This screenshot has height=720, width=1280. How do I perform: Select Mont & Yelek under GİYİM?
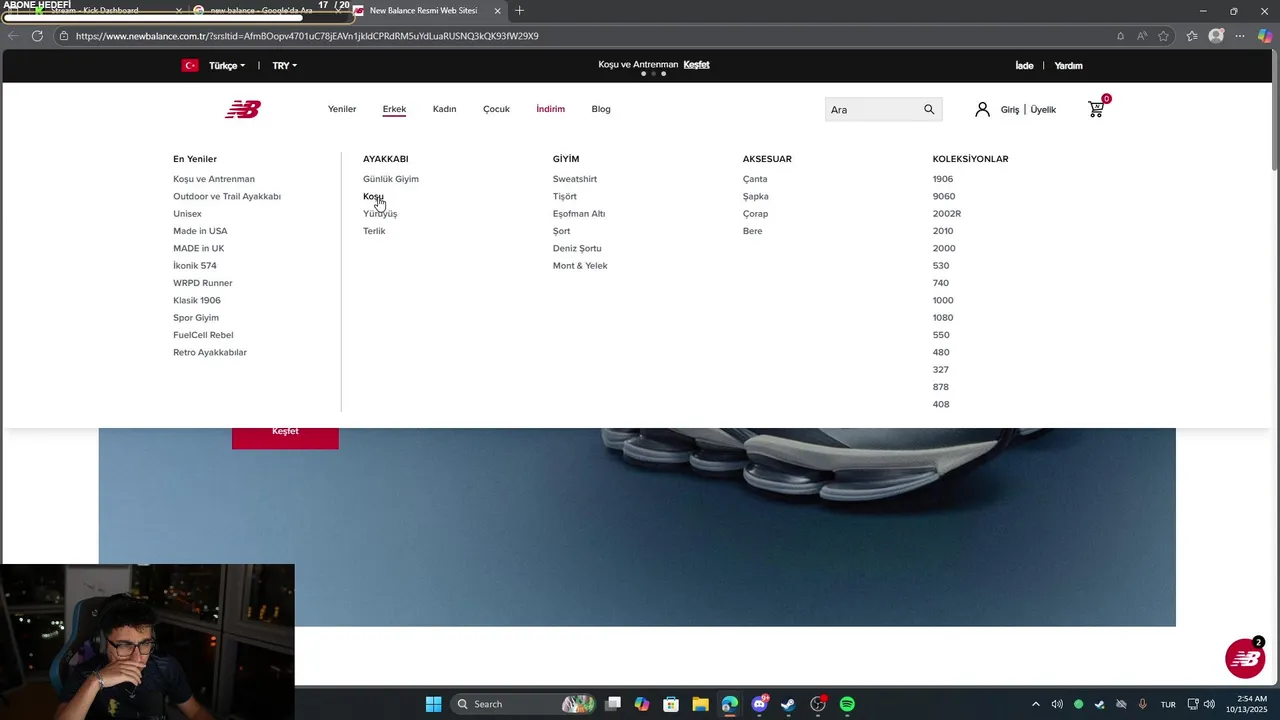pos(580,266)
